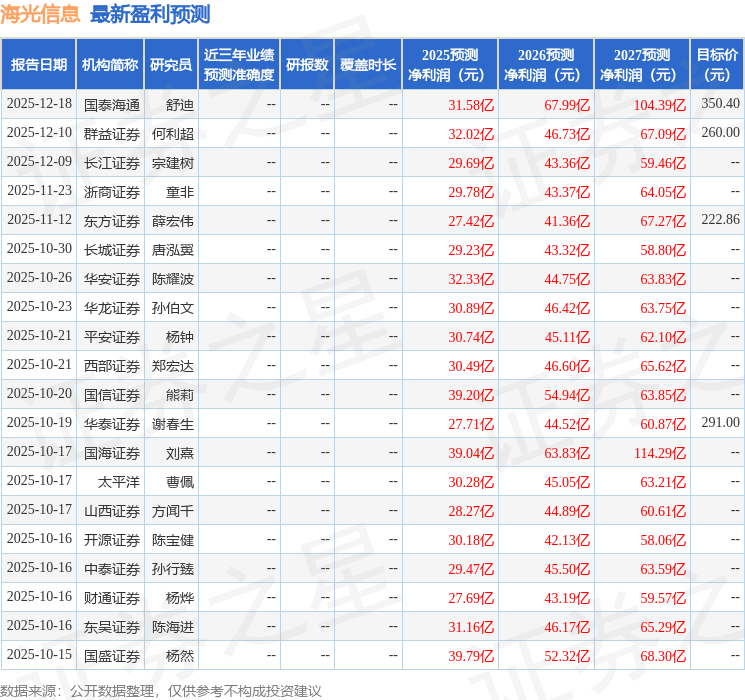
Task: Click the 数据来源 disclaimer footer text
Action: [x=161, y=690]
